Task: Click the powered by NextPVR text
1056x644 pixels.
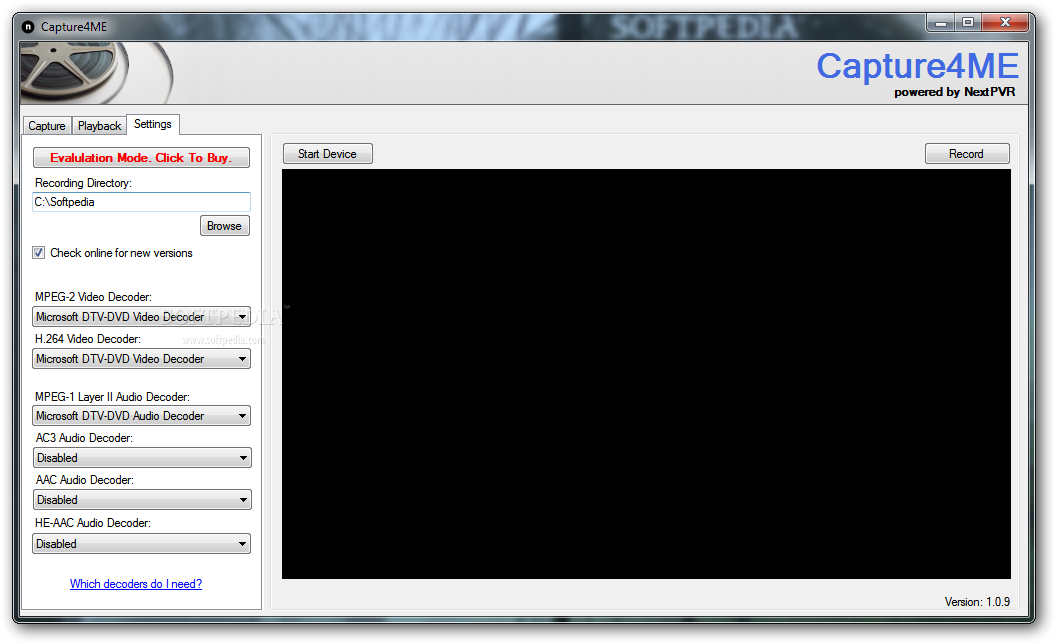Action: [954, 92]
